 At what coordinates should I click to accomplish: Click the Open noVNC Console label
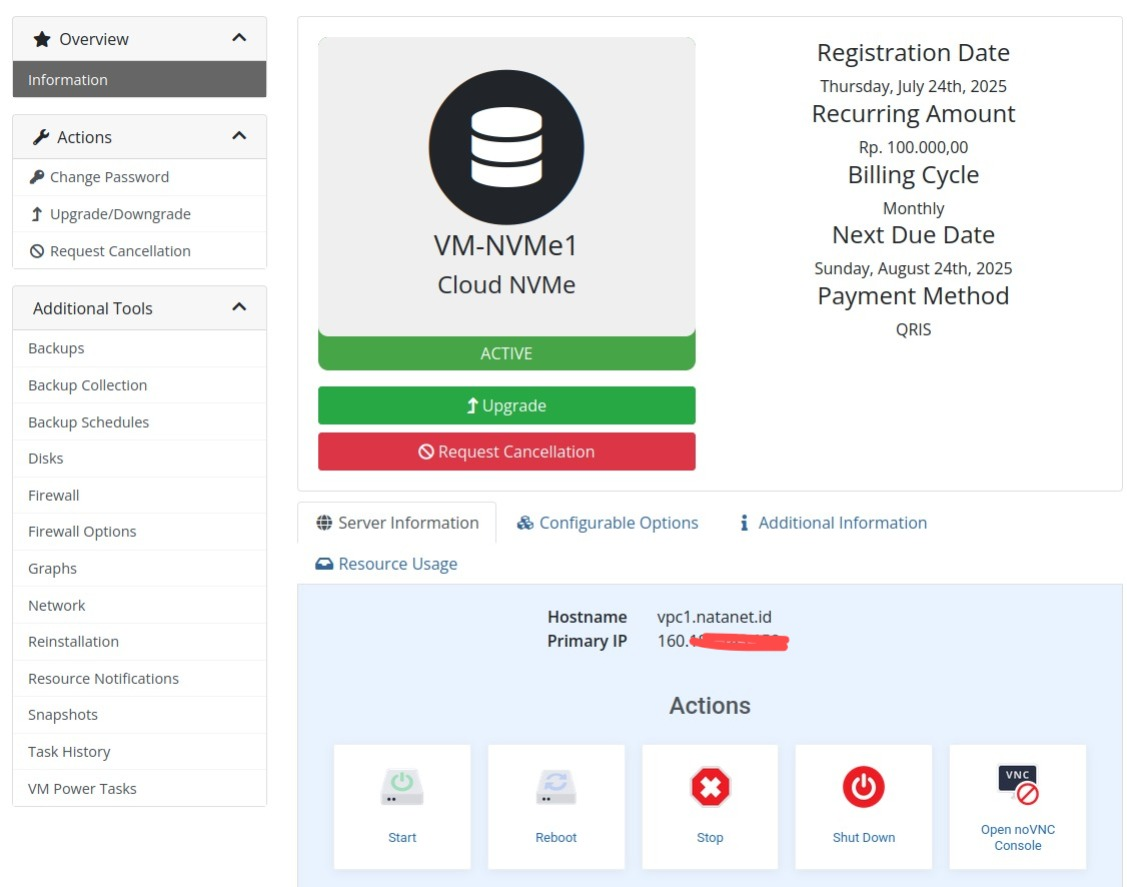[1018, 837]
